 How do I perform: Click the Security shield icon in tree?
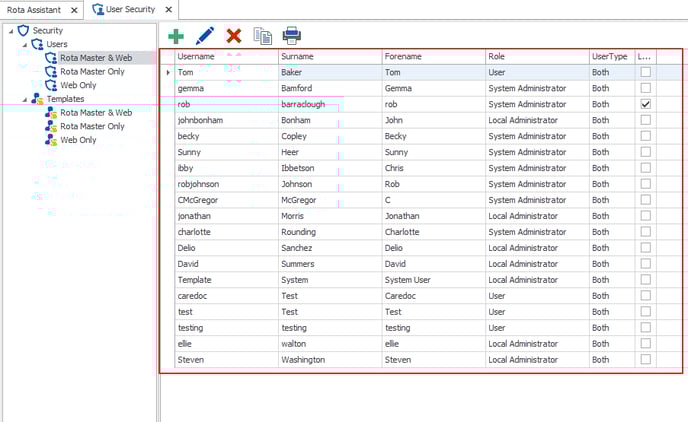pos(23,30)
